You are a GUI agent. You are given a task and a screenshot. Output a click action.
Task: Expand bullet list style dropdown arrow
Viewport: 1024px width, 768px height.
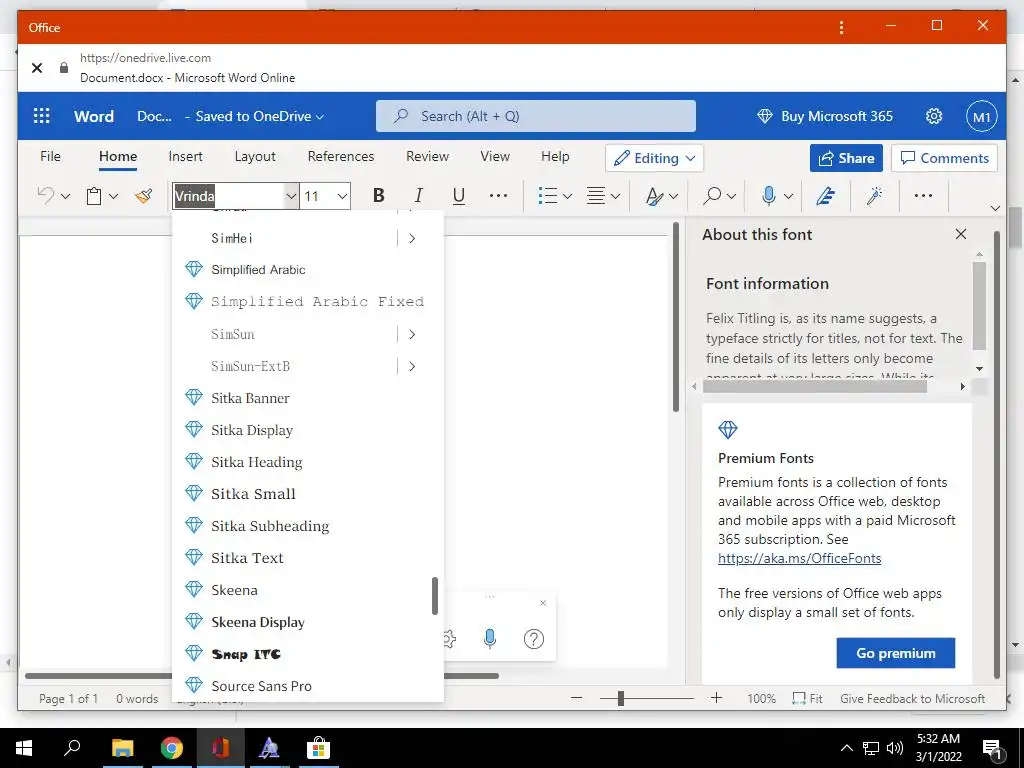coord(568,196)
